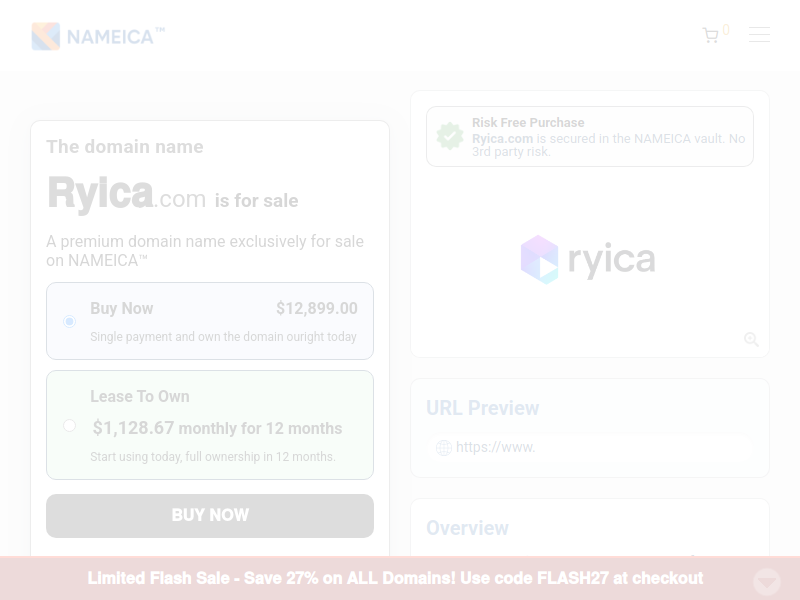Click the https://www. URL preview field
This screenshot has width=800, height=600.
[590, 447]
